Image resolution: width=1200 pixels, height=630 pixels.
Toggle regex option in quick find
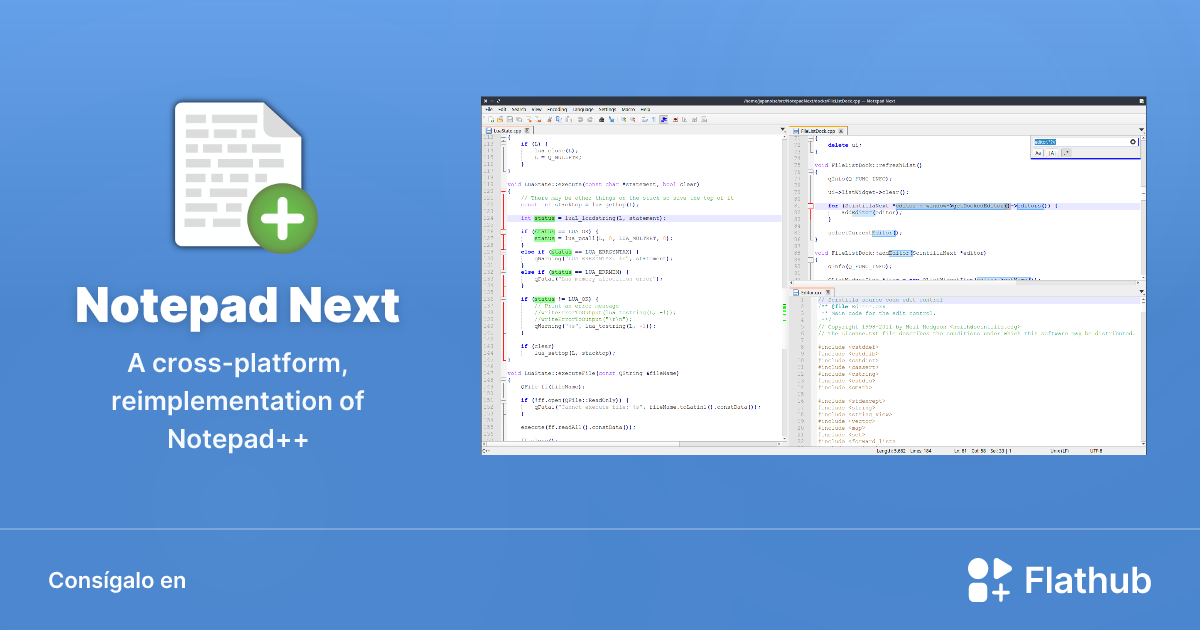[1066, 152]
